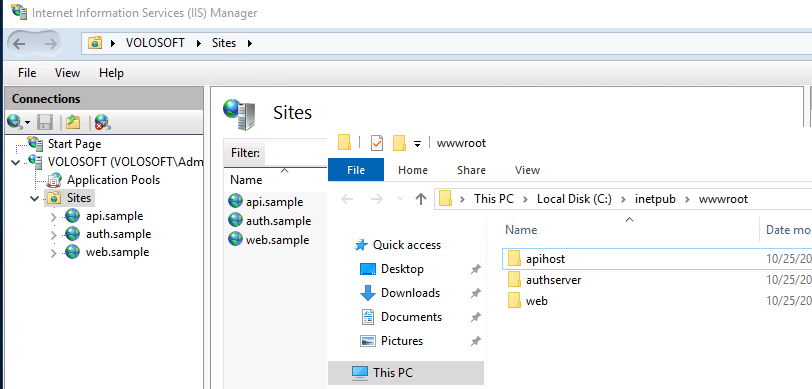
Task: Open the IIS Manager Help menu
Action: (111, 73)
